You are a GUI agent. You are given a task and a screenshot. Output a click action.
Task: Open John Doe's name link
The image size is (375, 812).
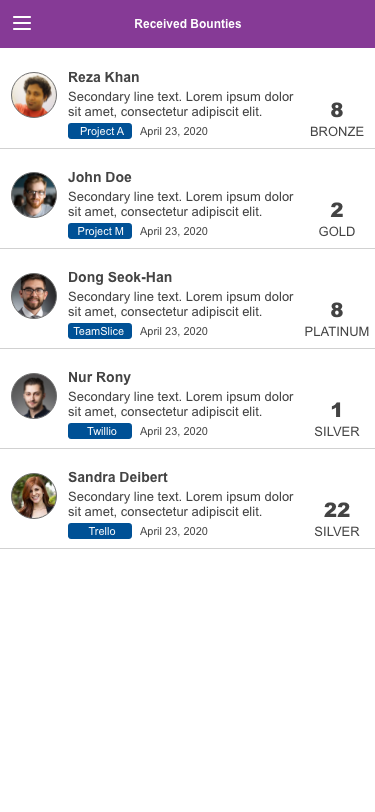(100, 177)
